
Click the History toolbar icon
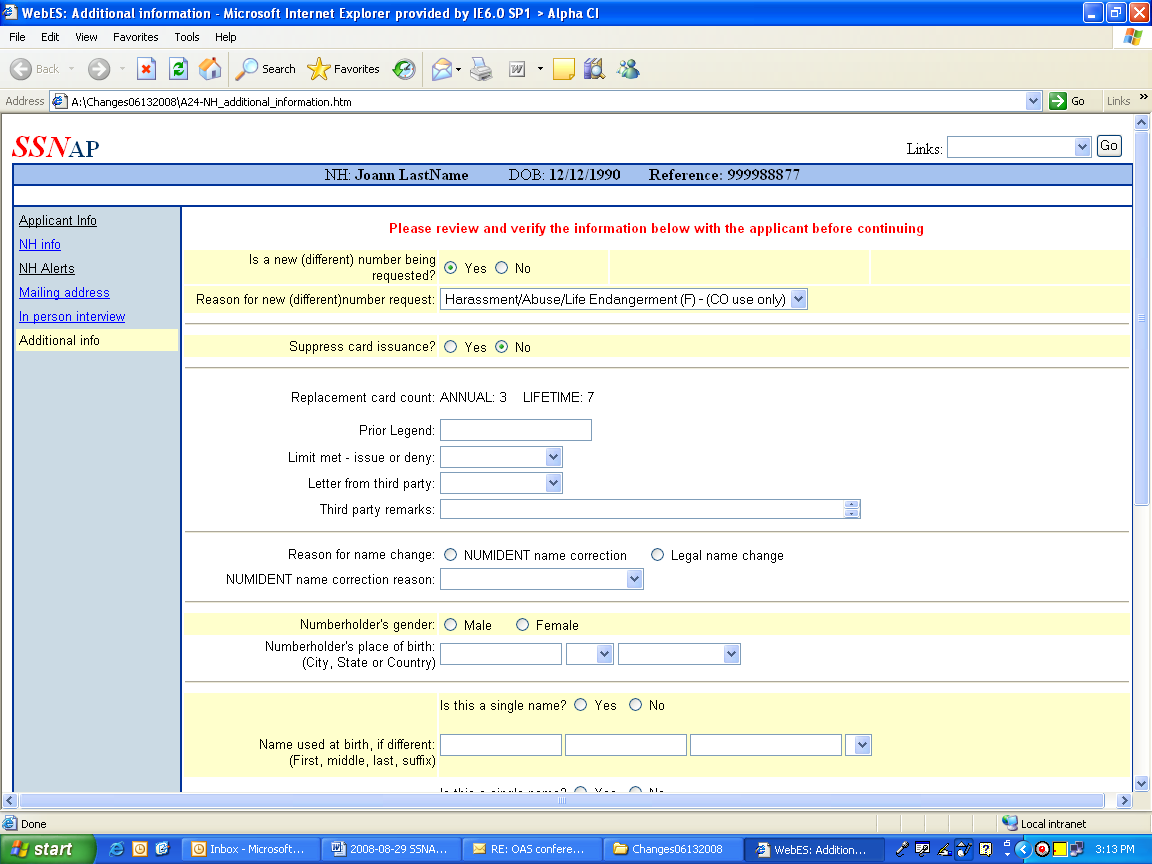tap(404, 69)
